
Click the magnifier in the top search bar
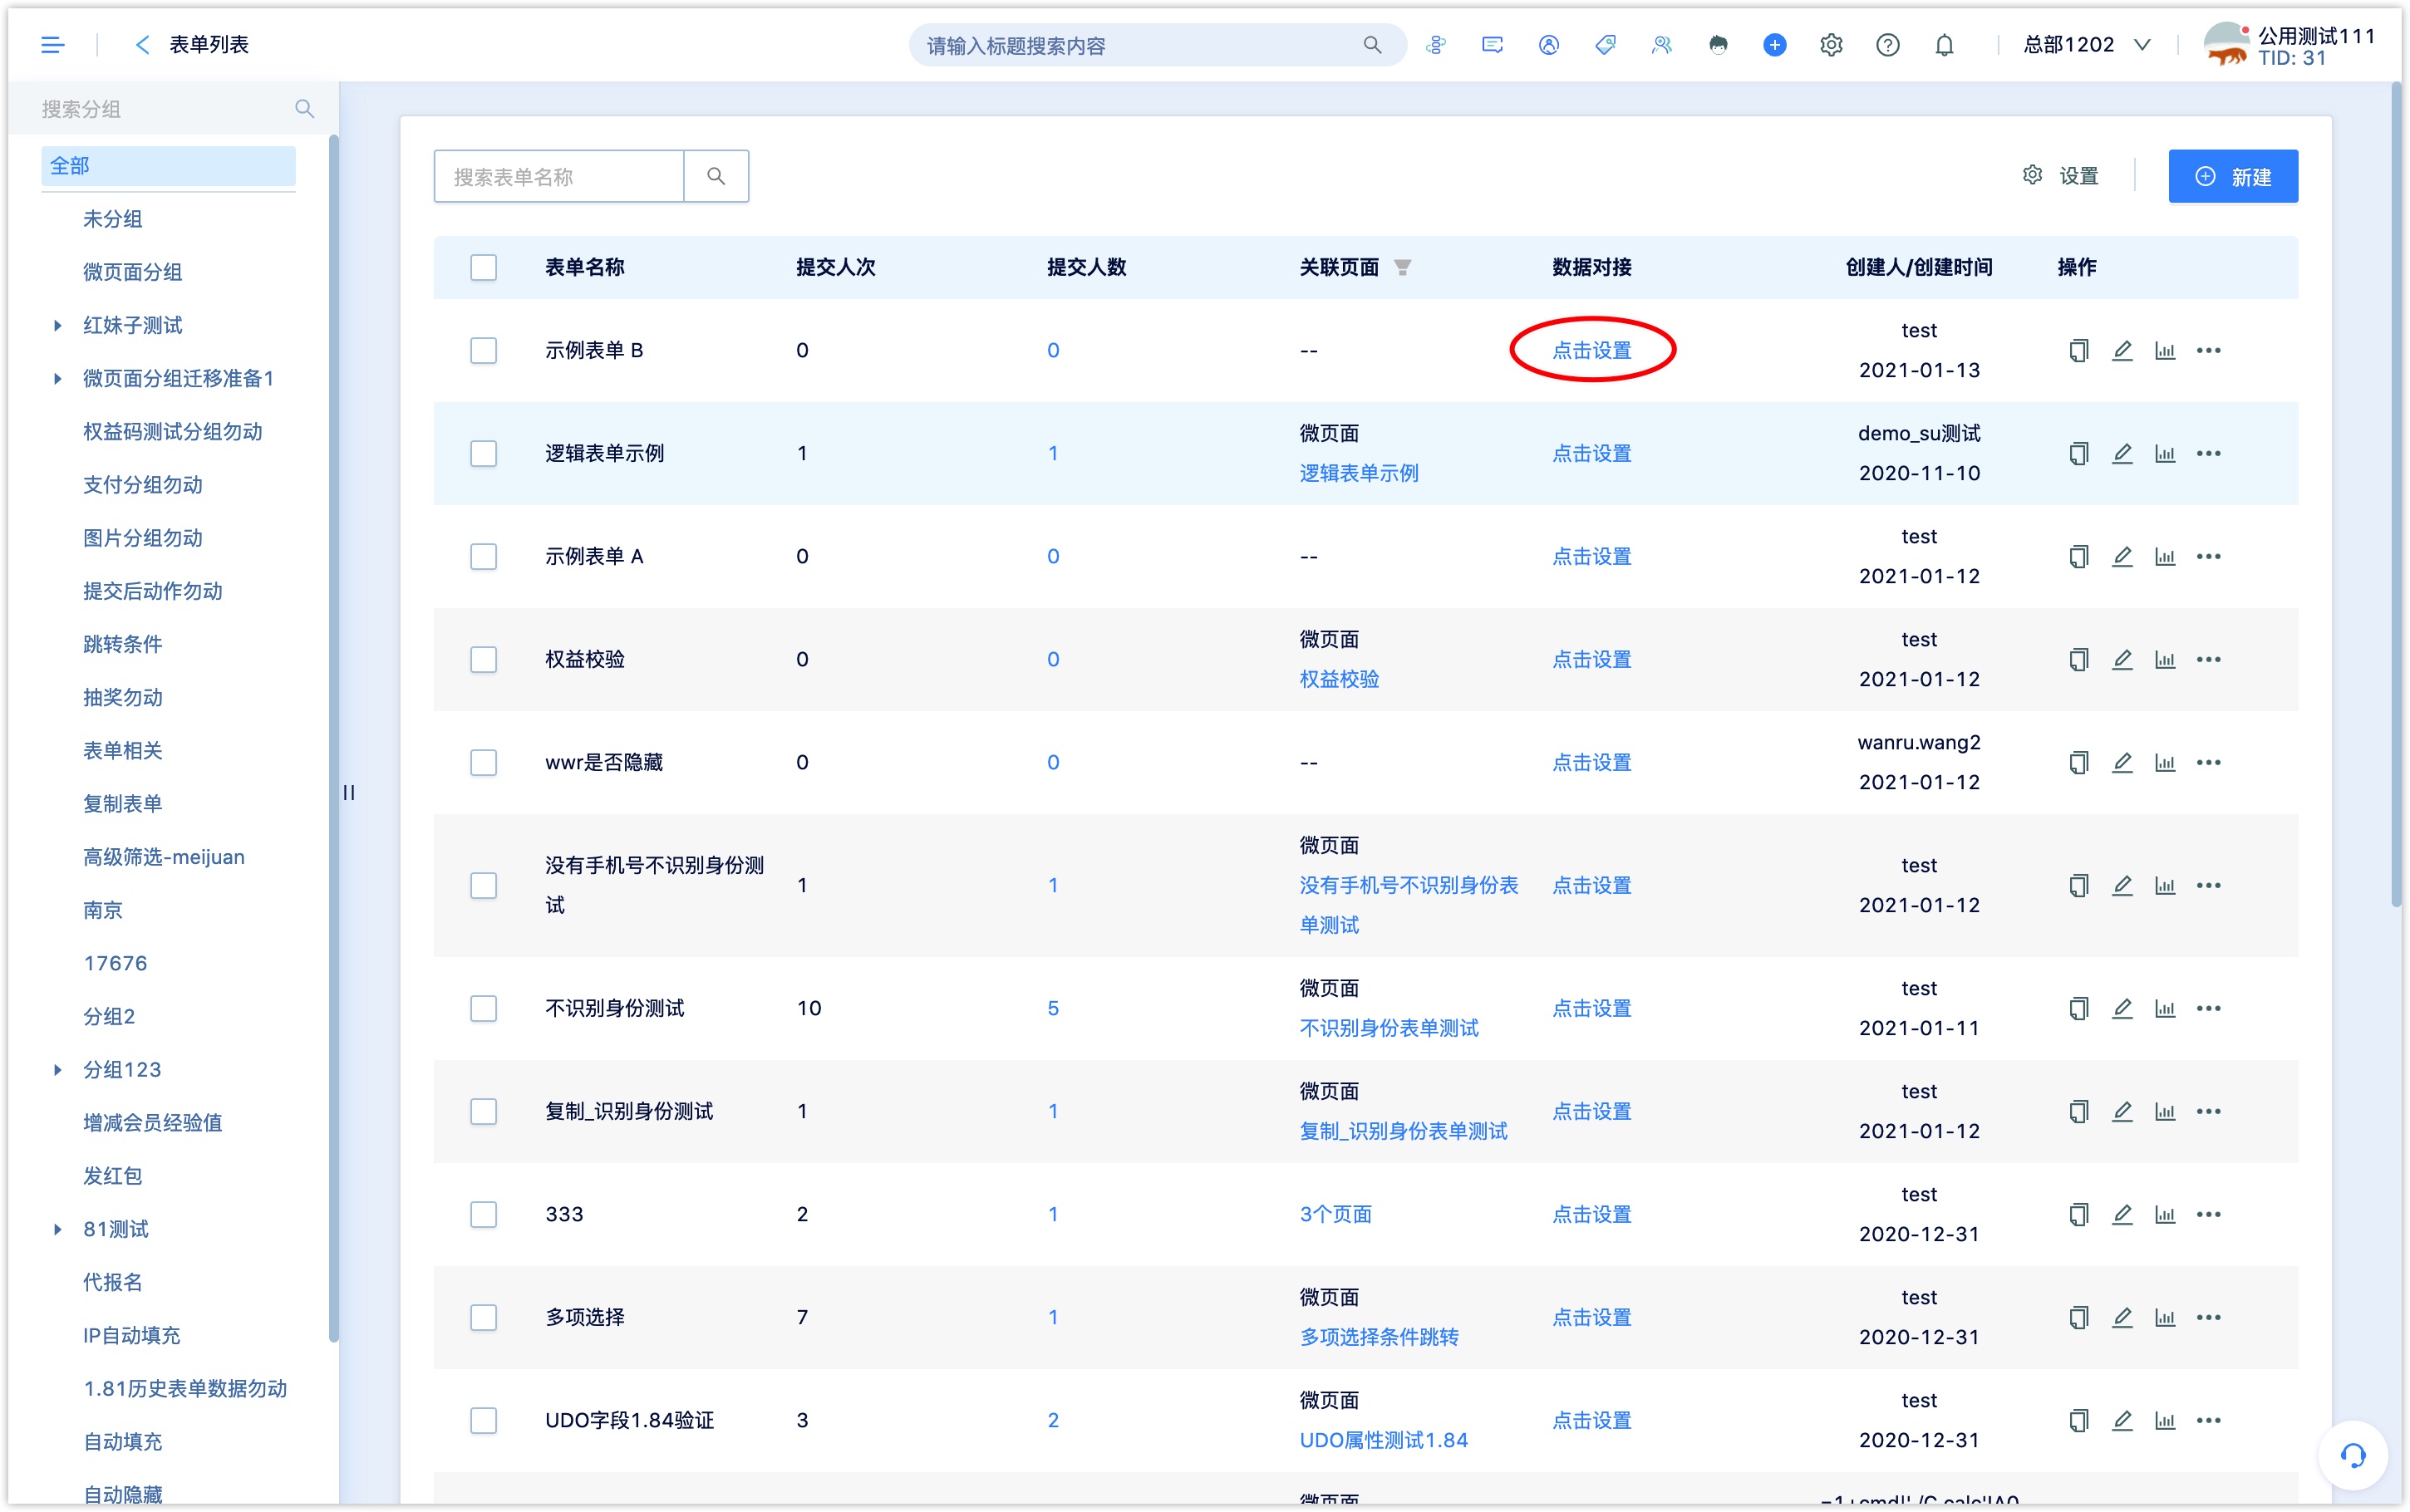(1372, 45)
